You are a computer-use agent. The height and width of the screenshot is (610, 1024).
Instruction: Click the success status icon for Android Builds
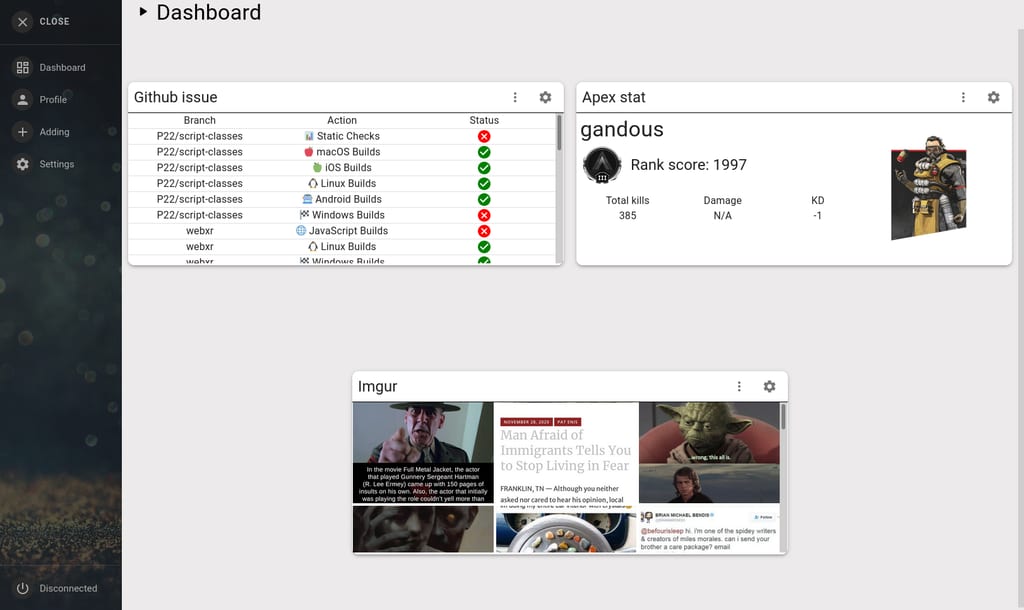484,199
